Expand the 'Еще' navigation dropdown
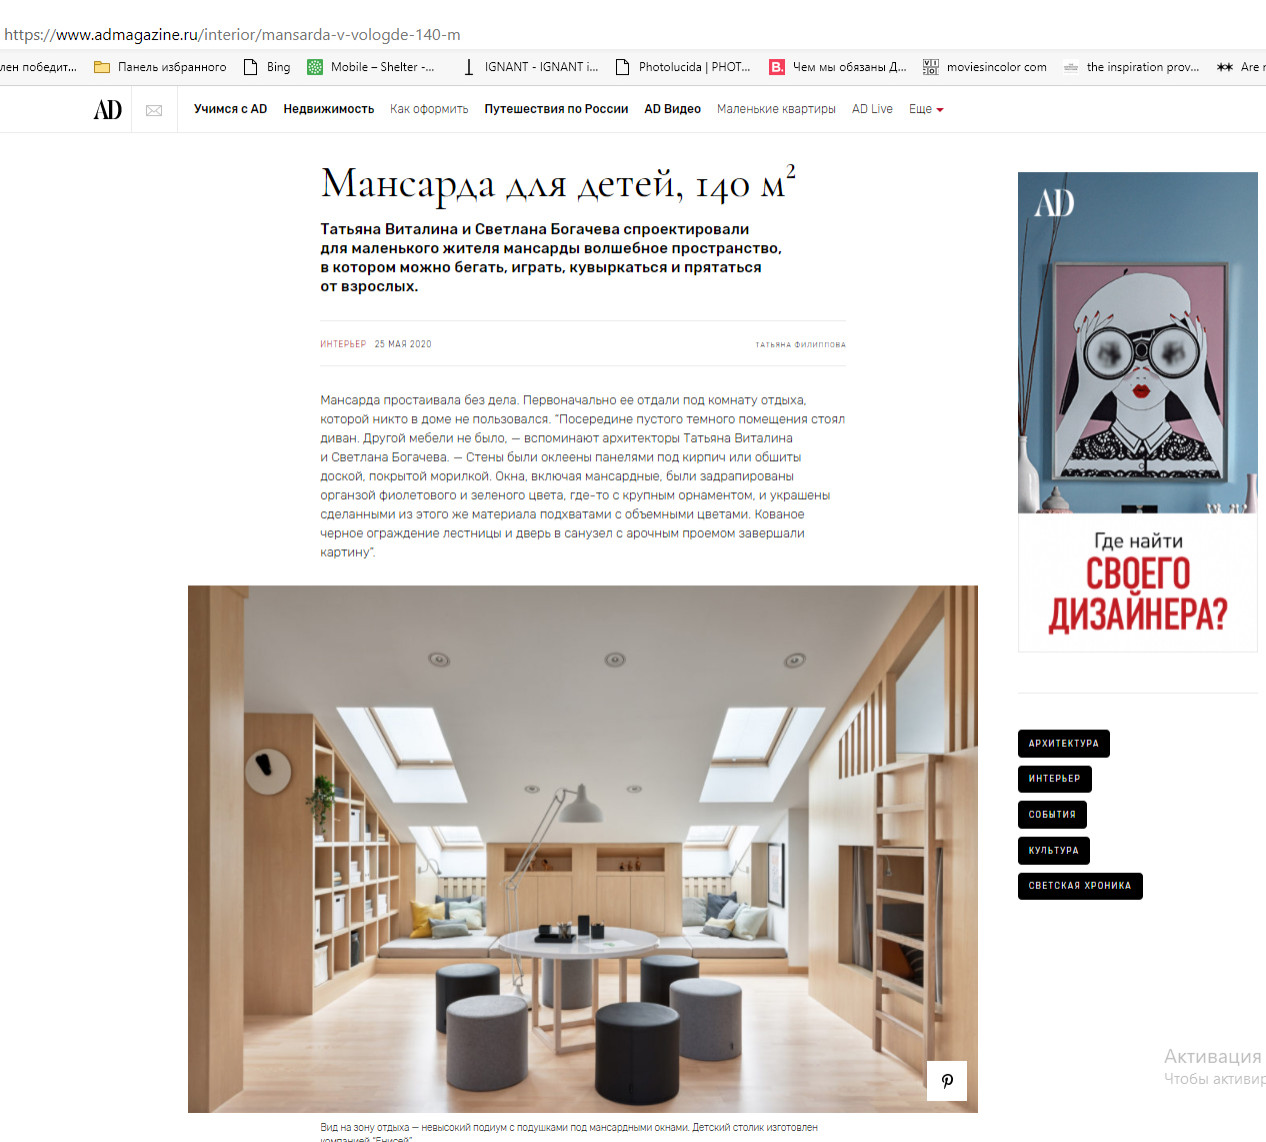Viewport: 1266px width, 1142px height. pos(925,109)
